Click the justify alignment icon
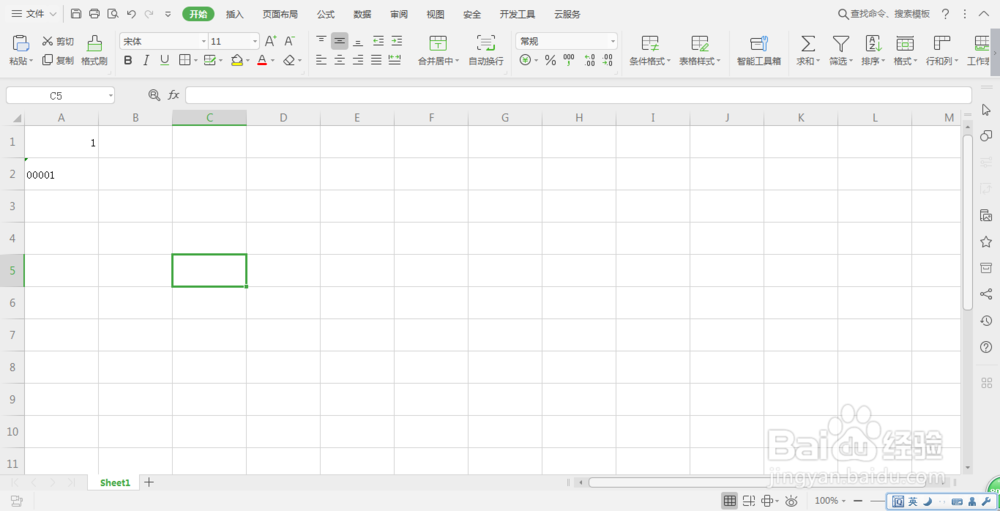Viewport: 1000px width, 511px height. [x=377, y=60]
